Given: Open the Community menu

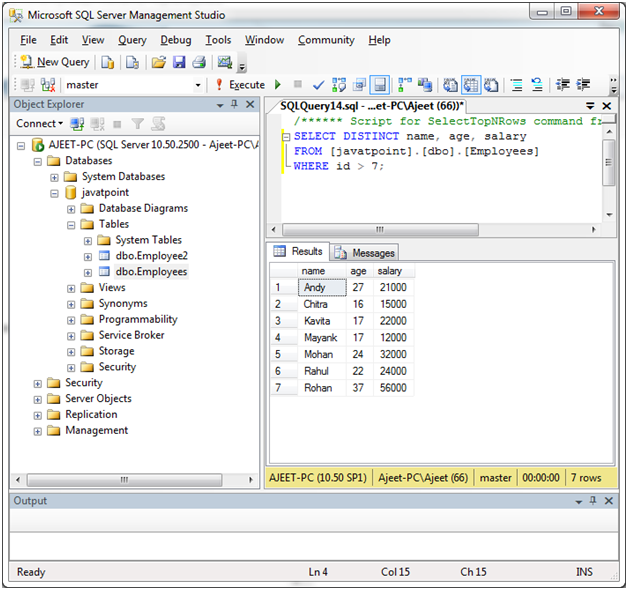Looking at the screenshot, I should click(326, 40).
